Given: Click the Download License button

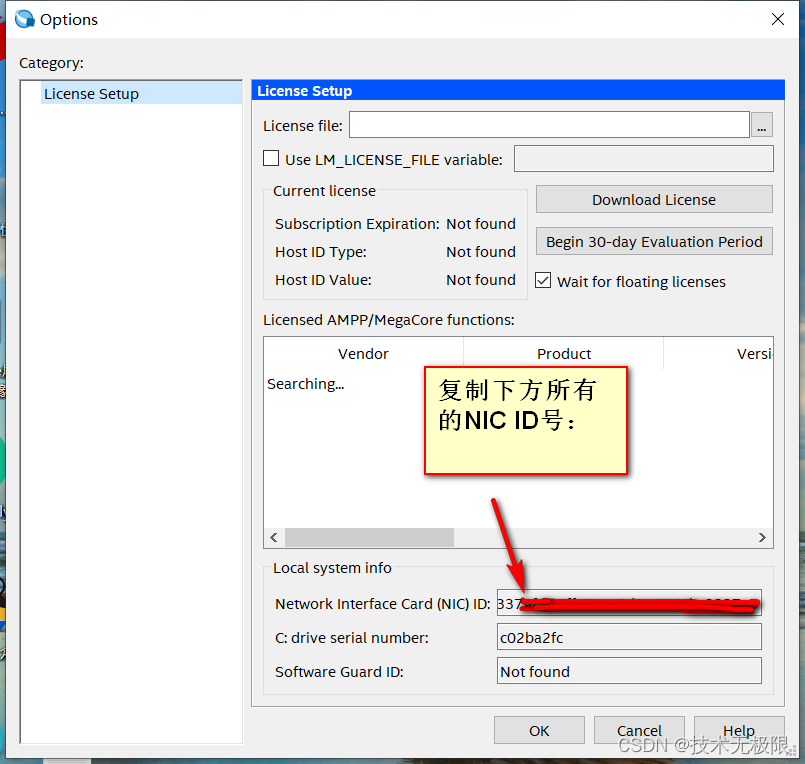Looking at the screenshot, I should pos(654,199).
